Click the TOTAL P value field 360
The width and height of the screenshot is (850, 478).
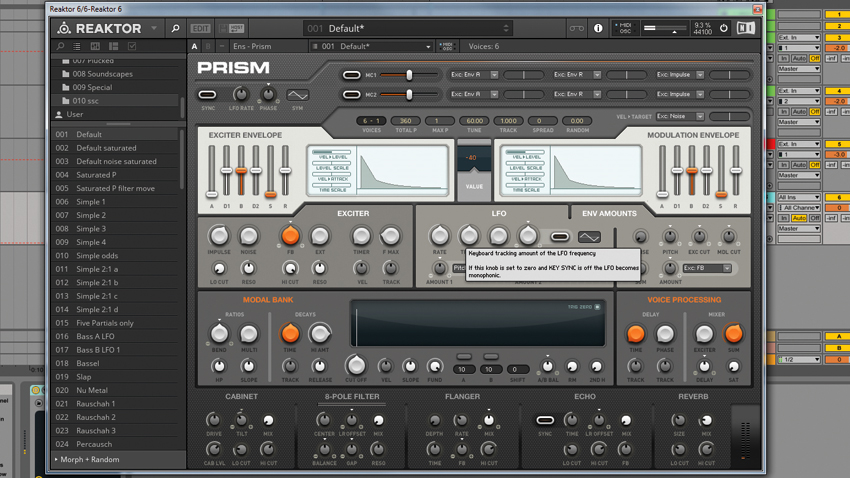click(405, 121)
